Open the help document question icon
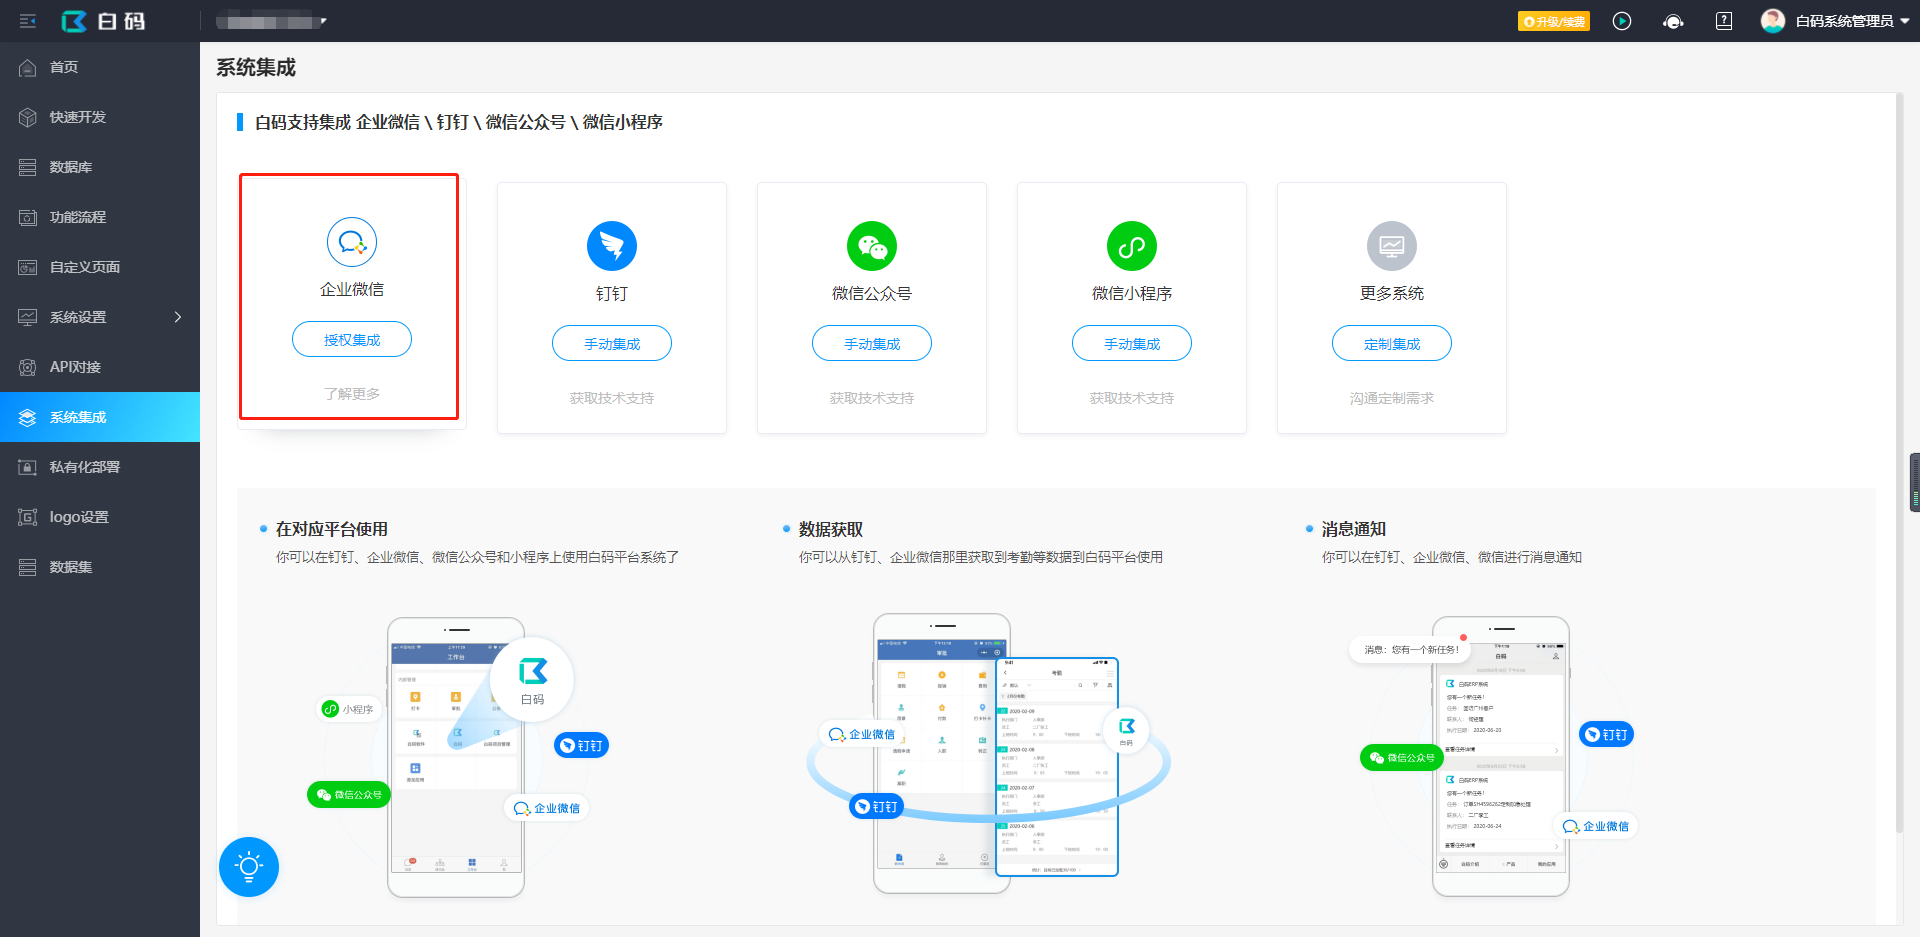Image resolution: width=1920 pixels, height=937 pixels. click(x=1724, y=21)
